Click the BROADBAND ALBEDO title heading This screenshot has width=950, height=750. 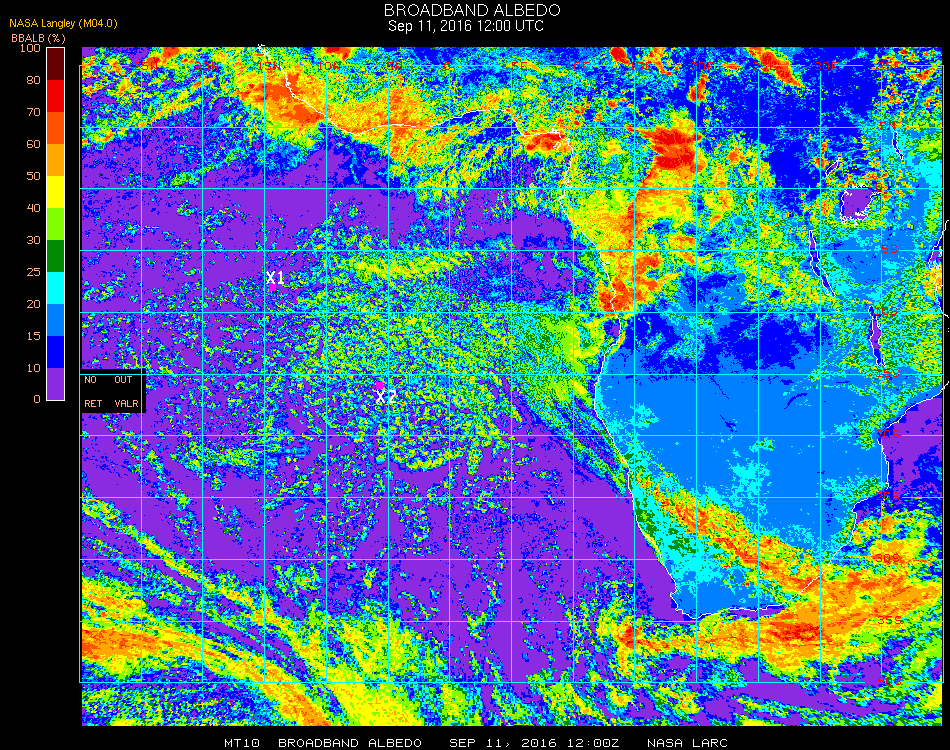pos(472,10)
